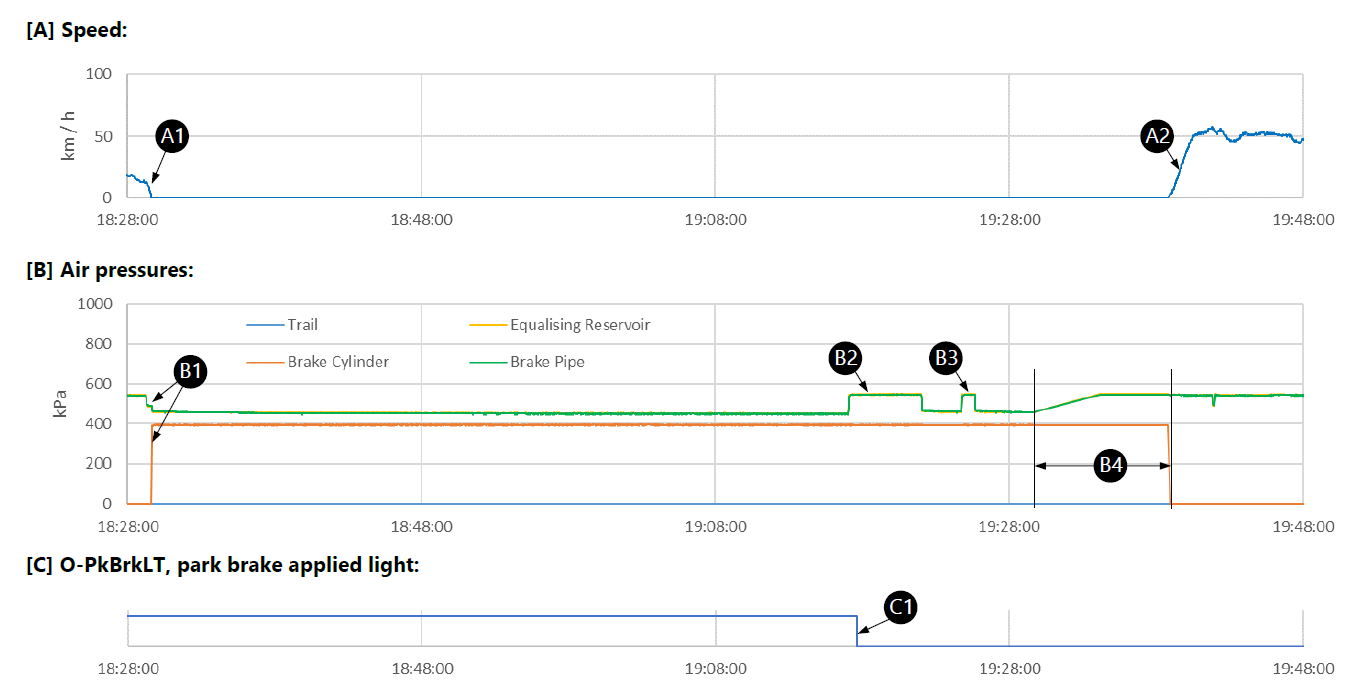Image resolution: width=1352 pixels, height=700 pixels.
Task: Click the Brake Cylinder legend label
Action: [x=338, y=361]
